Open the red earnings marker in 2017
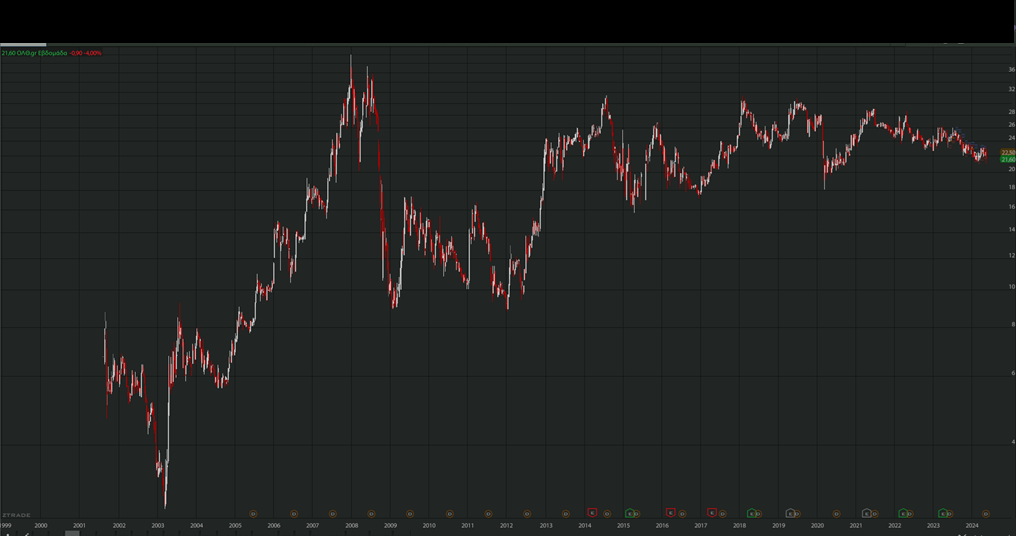This screenshot has width=1016, height=536. click(x=711, y=513)
